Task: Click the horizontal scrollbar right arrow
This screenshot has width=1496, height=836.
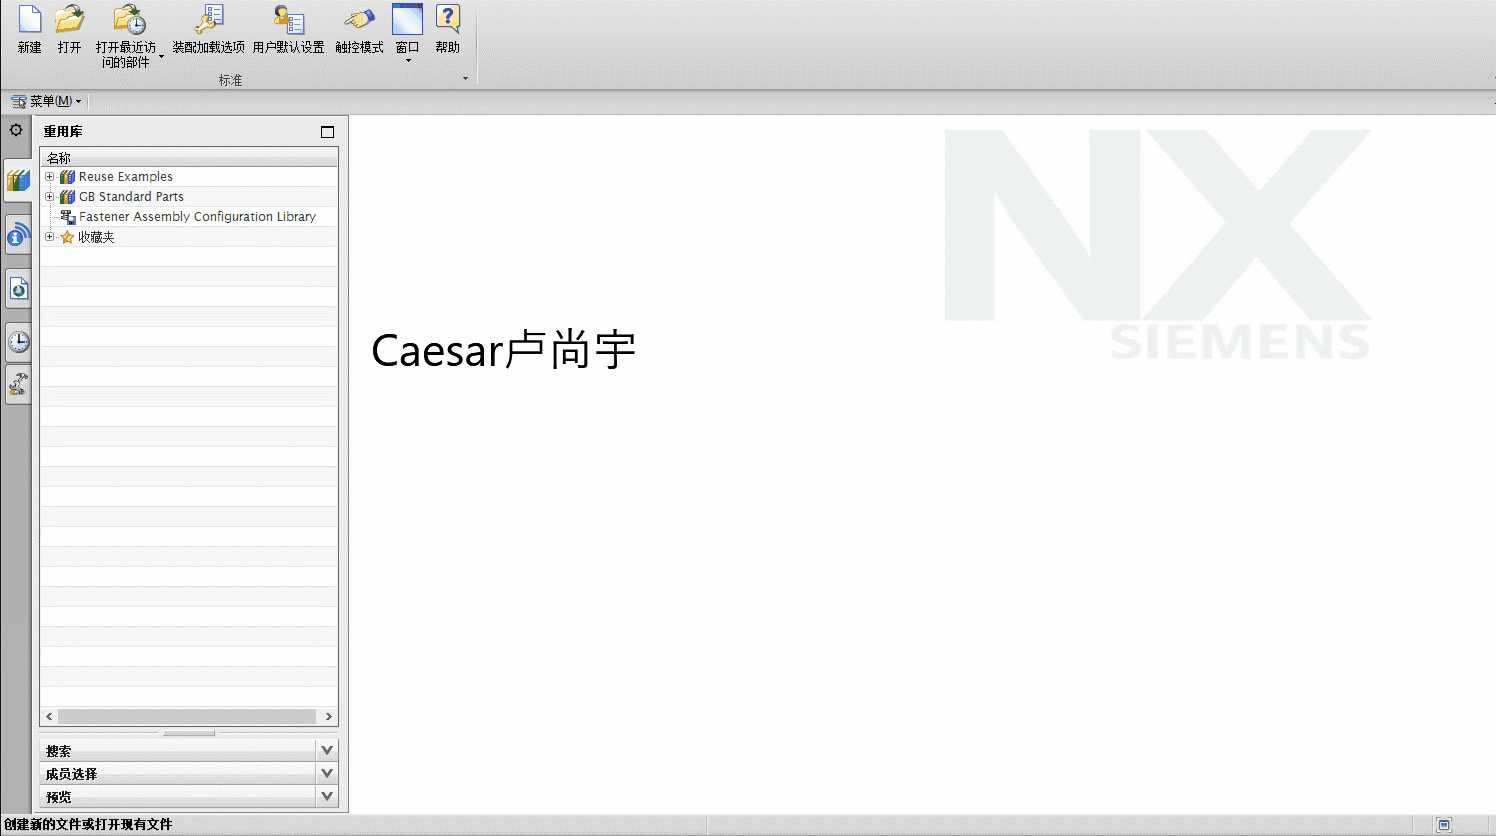Action: click(328, 717)
